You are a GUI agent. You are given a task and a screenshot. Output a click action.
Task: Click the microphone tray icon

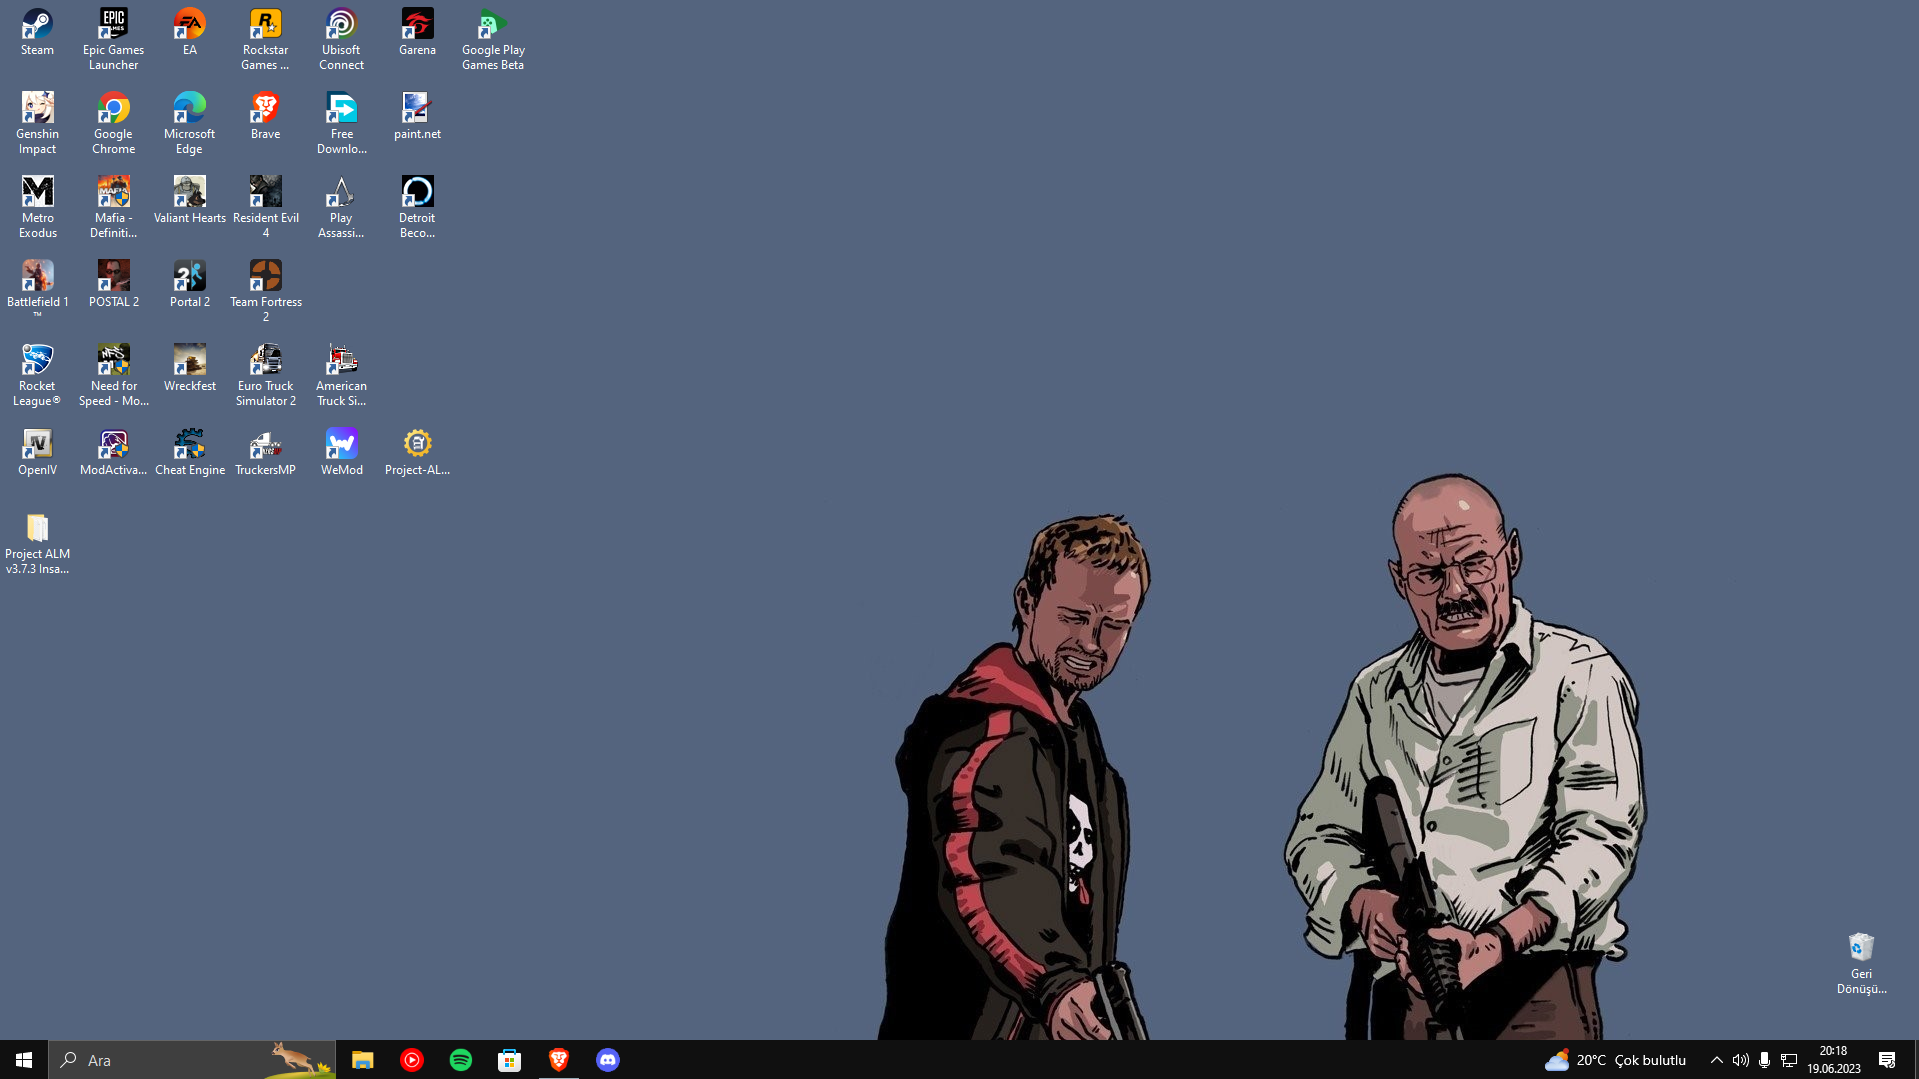click(x=1764, y=1060)
